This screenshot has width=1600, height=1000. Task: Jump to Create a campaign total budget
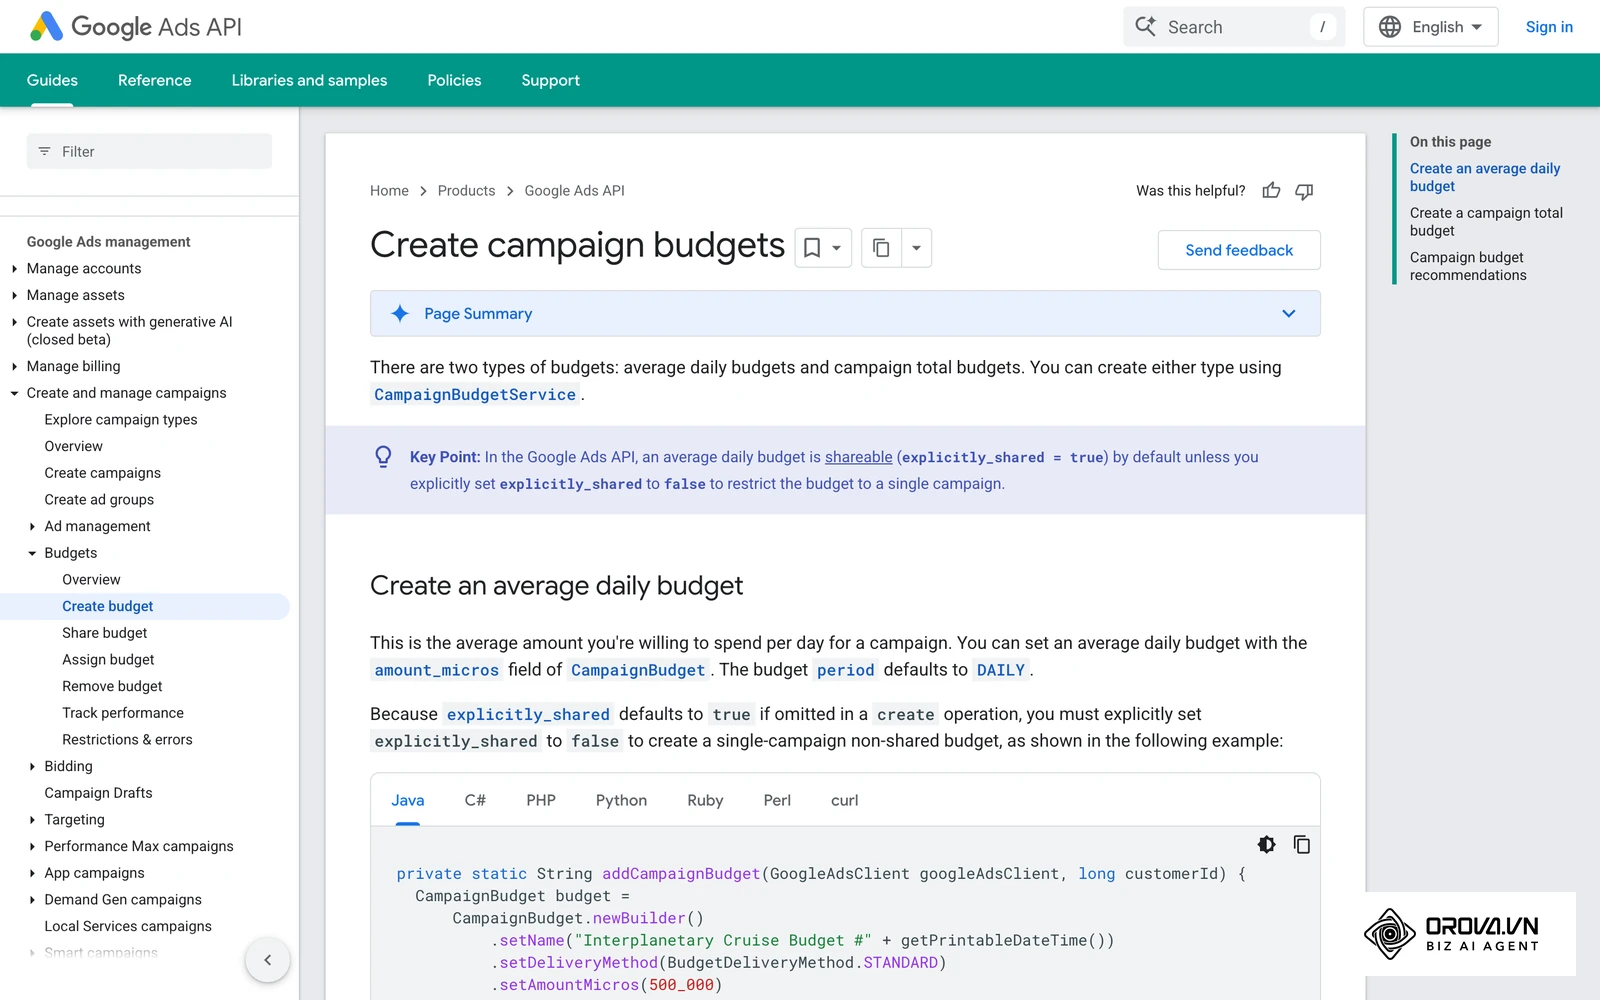click(1486, 222)
